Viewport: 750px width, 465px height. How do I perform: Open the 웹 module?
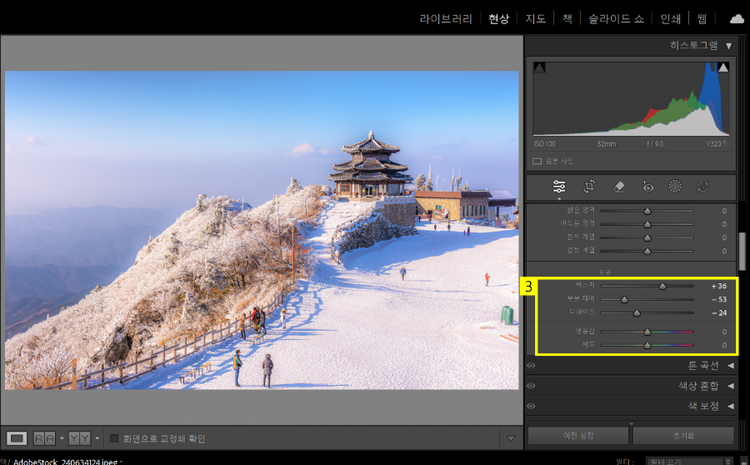[x=702, y=19]
